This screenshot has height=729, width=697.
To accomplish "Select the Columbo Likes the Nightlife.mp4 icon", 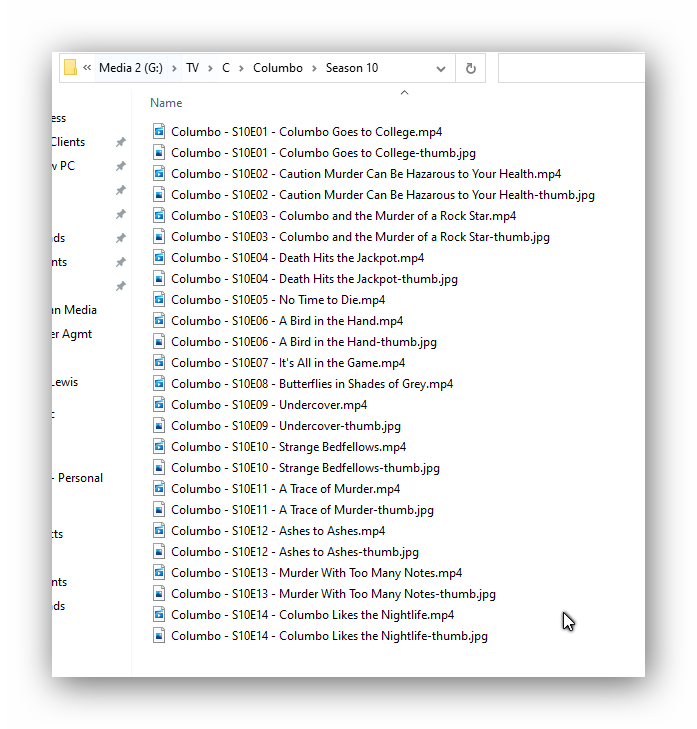I will [x=159, y=614].
